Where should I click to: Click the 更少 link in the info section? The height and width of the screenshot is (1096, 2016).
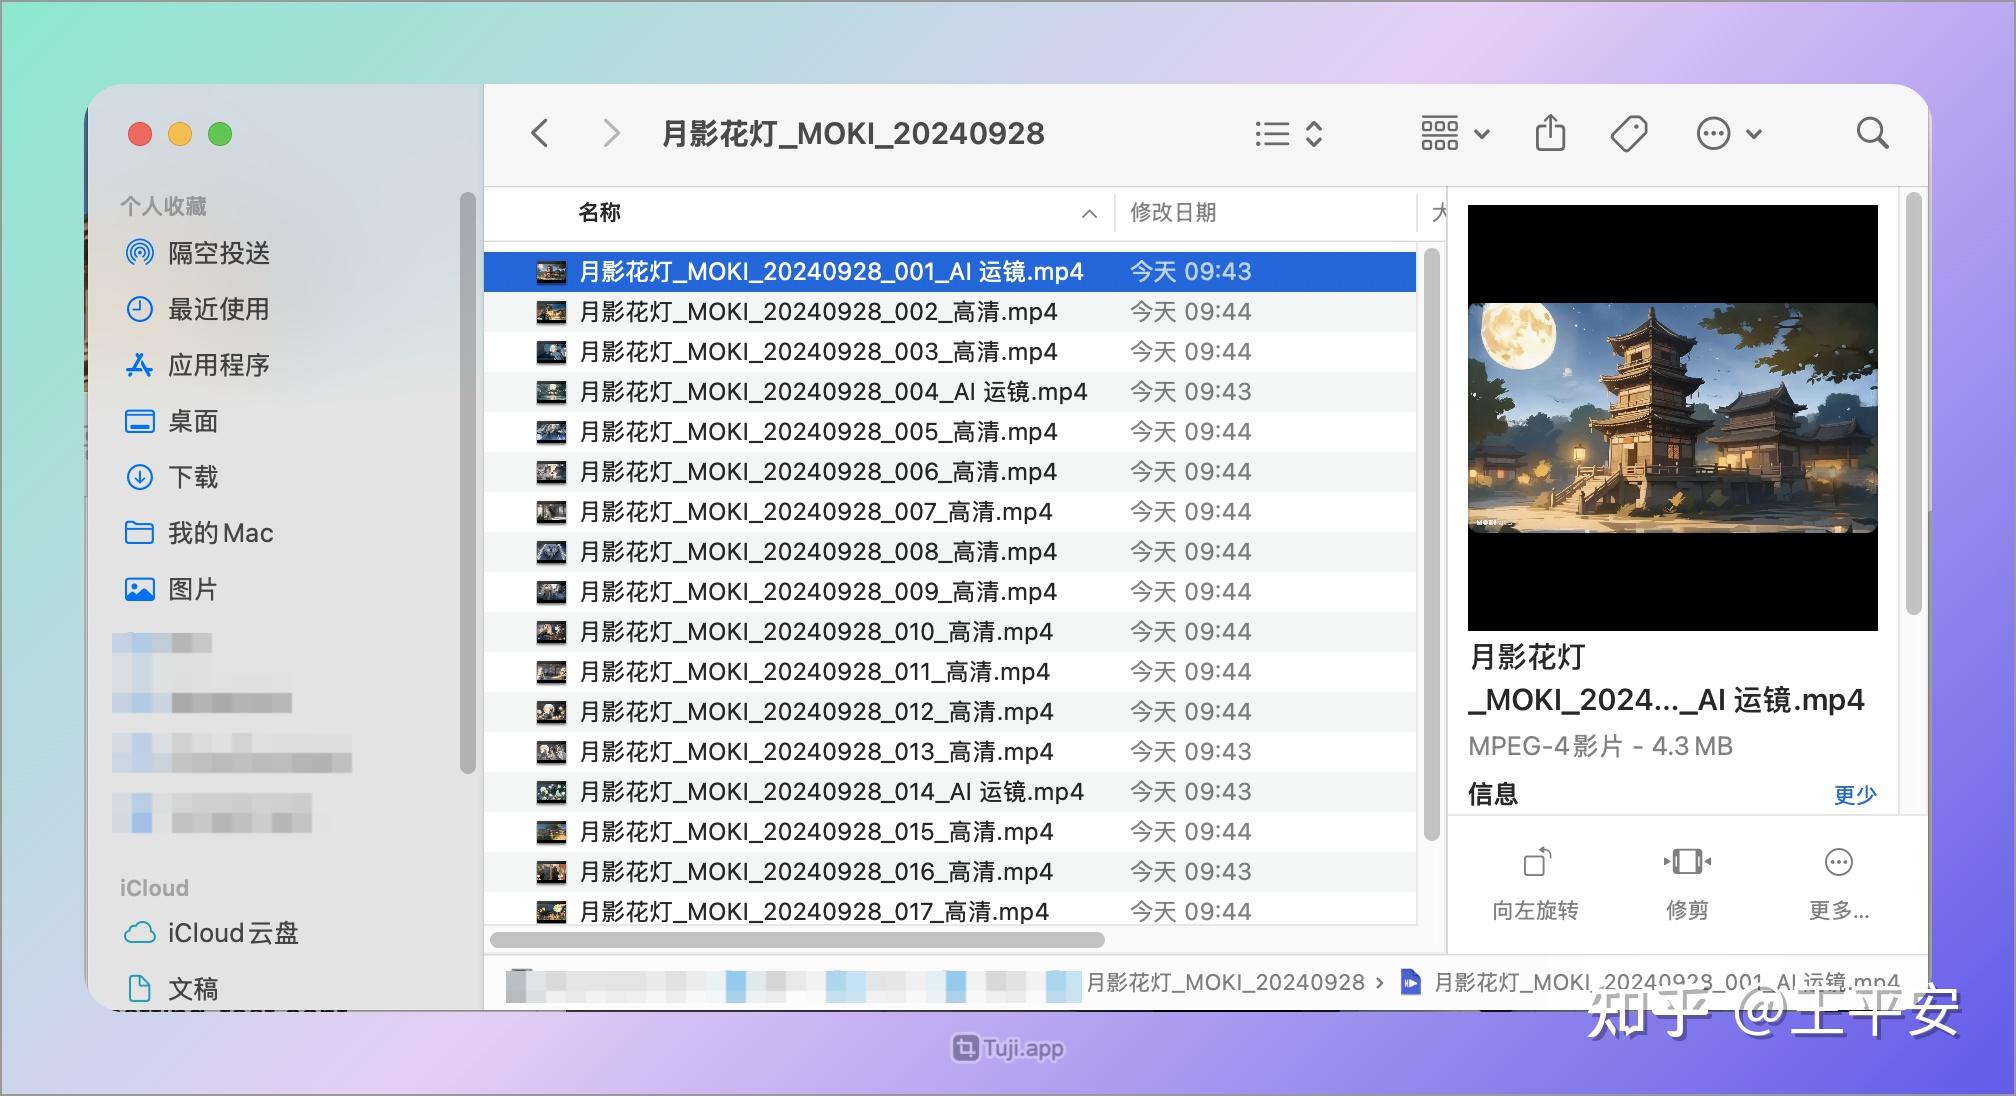coord(1855,795)
